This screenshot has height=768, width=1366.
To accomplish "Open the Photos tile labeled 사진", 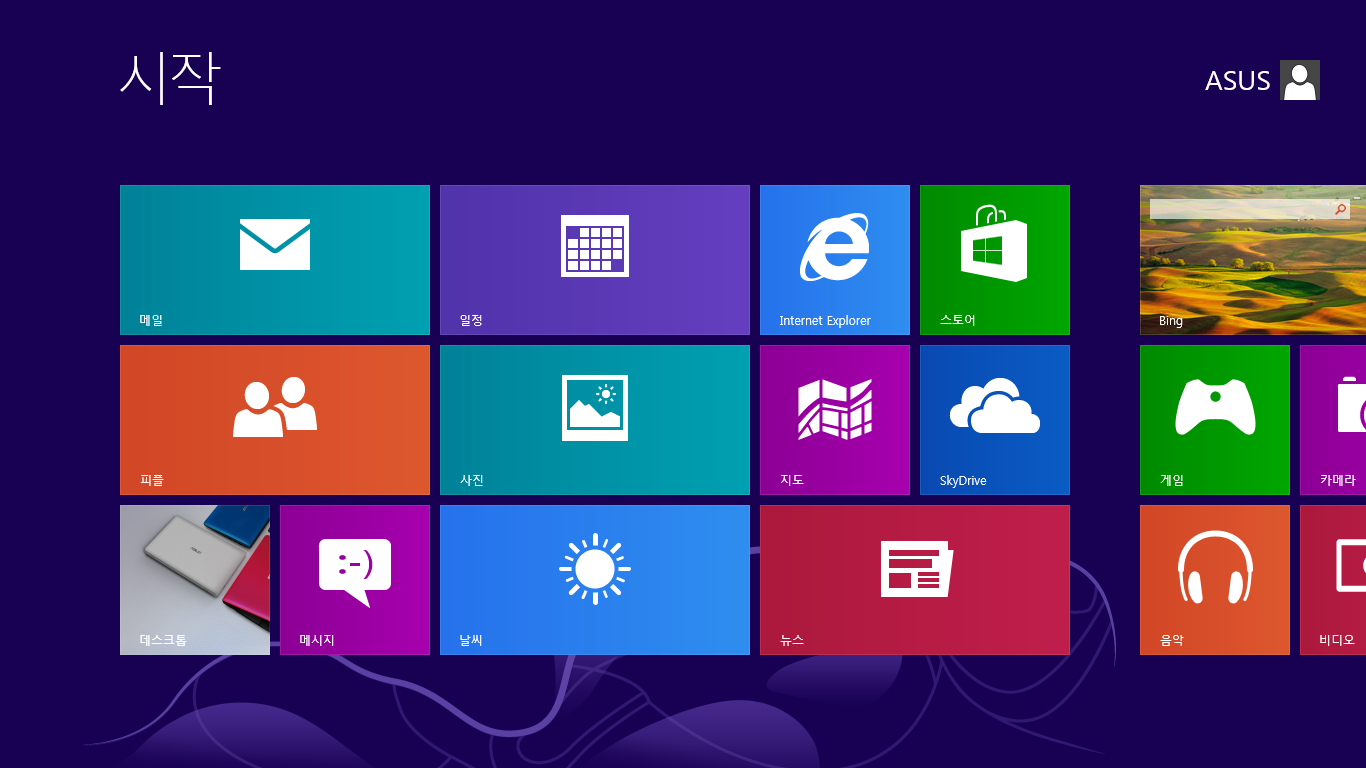I will pos(595,420).
